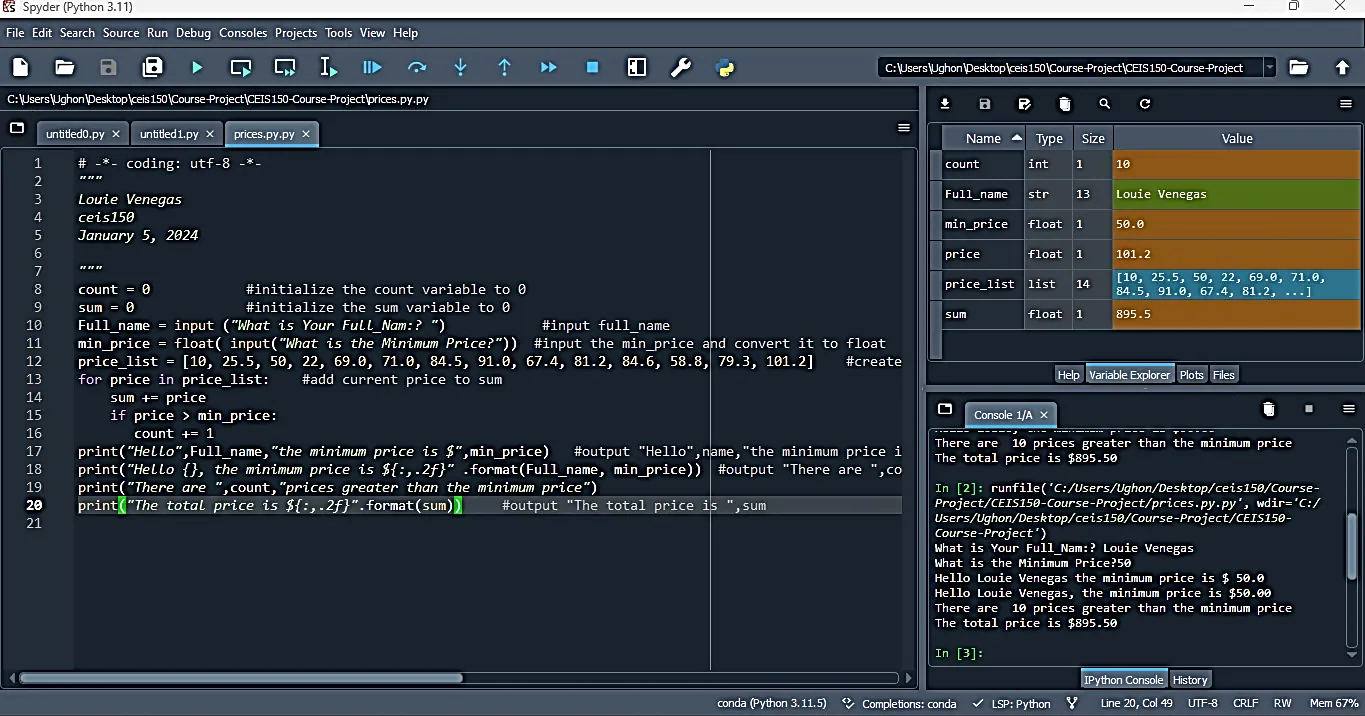The width and height of the screenshot is (1365, 716).
Task: Open PYTHONPATH manager python icon
Action: click(x=725, y=67)
